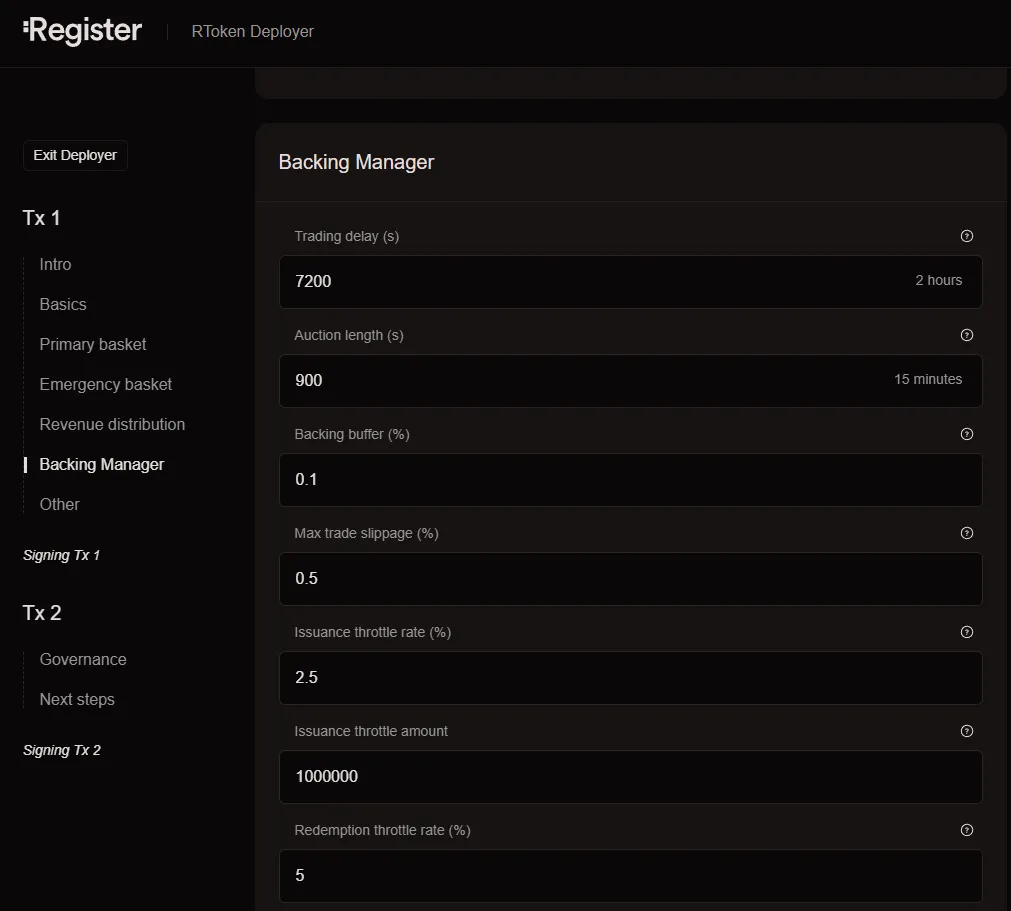Show help for Max trade slippage
This screenshot has height=911, width=1011.
[x=966, y=533]
